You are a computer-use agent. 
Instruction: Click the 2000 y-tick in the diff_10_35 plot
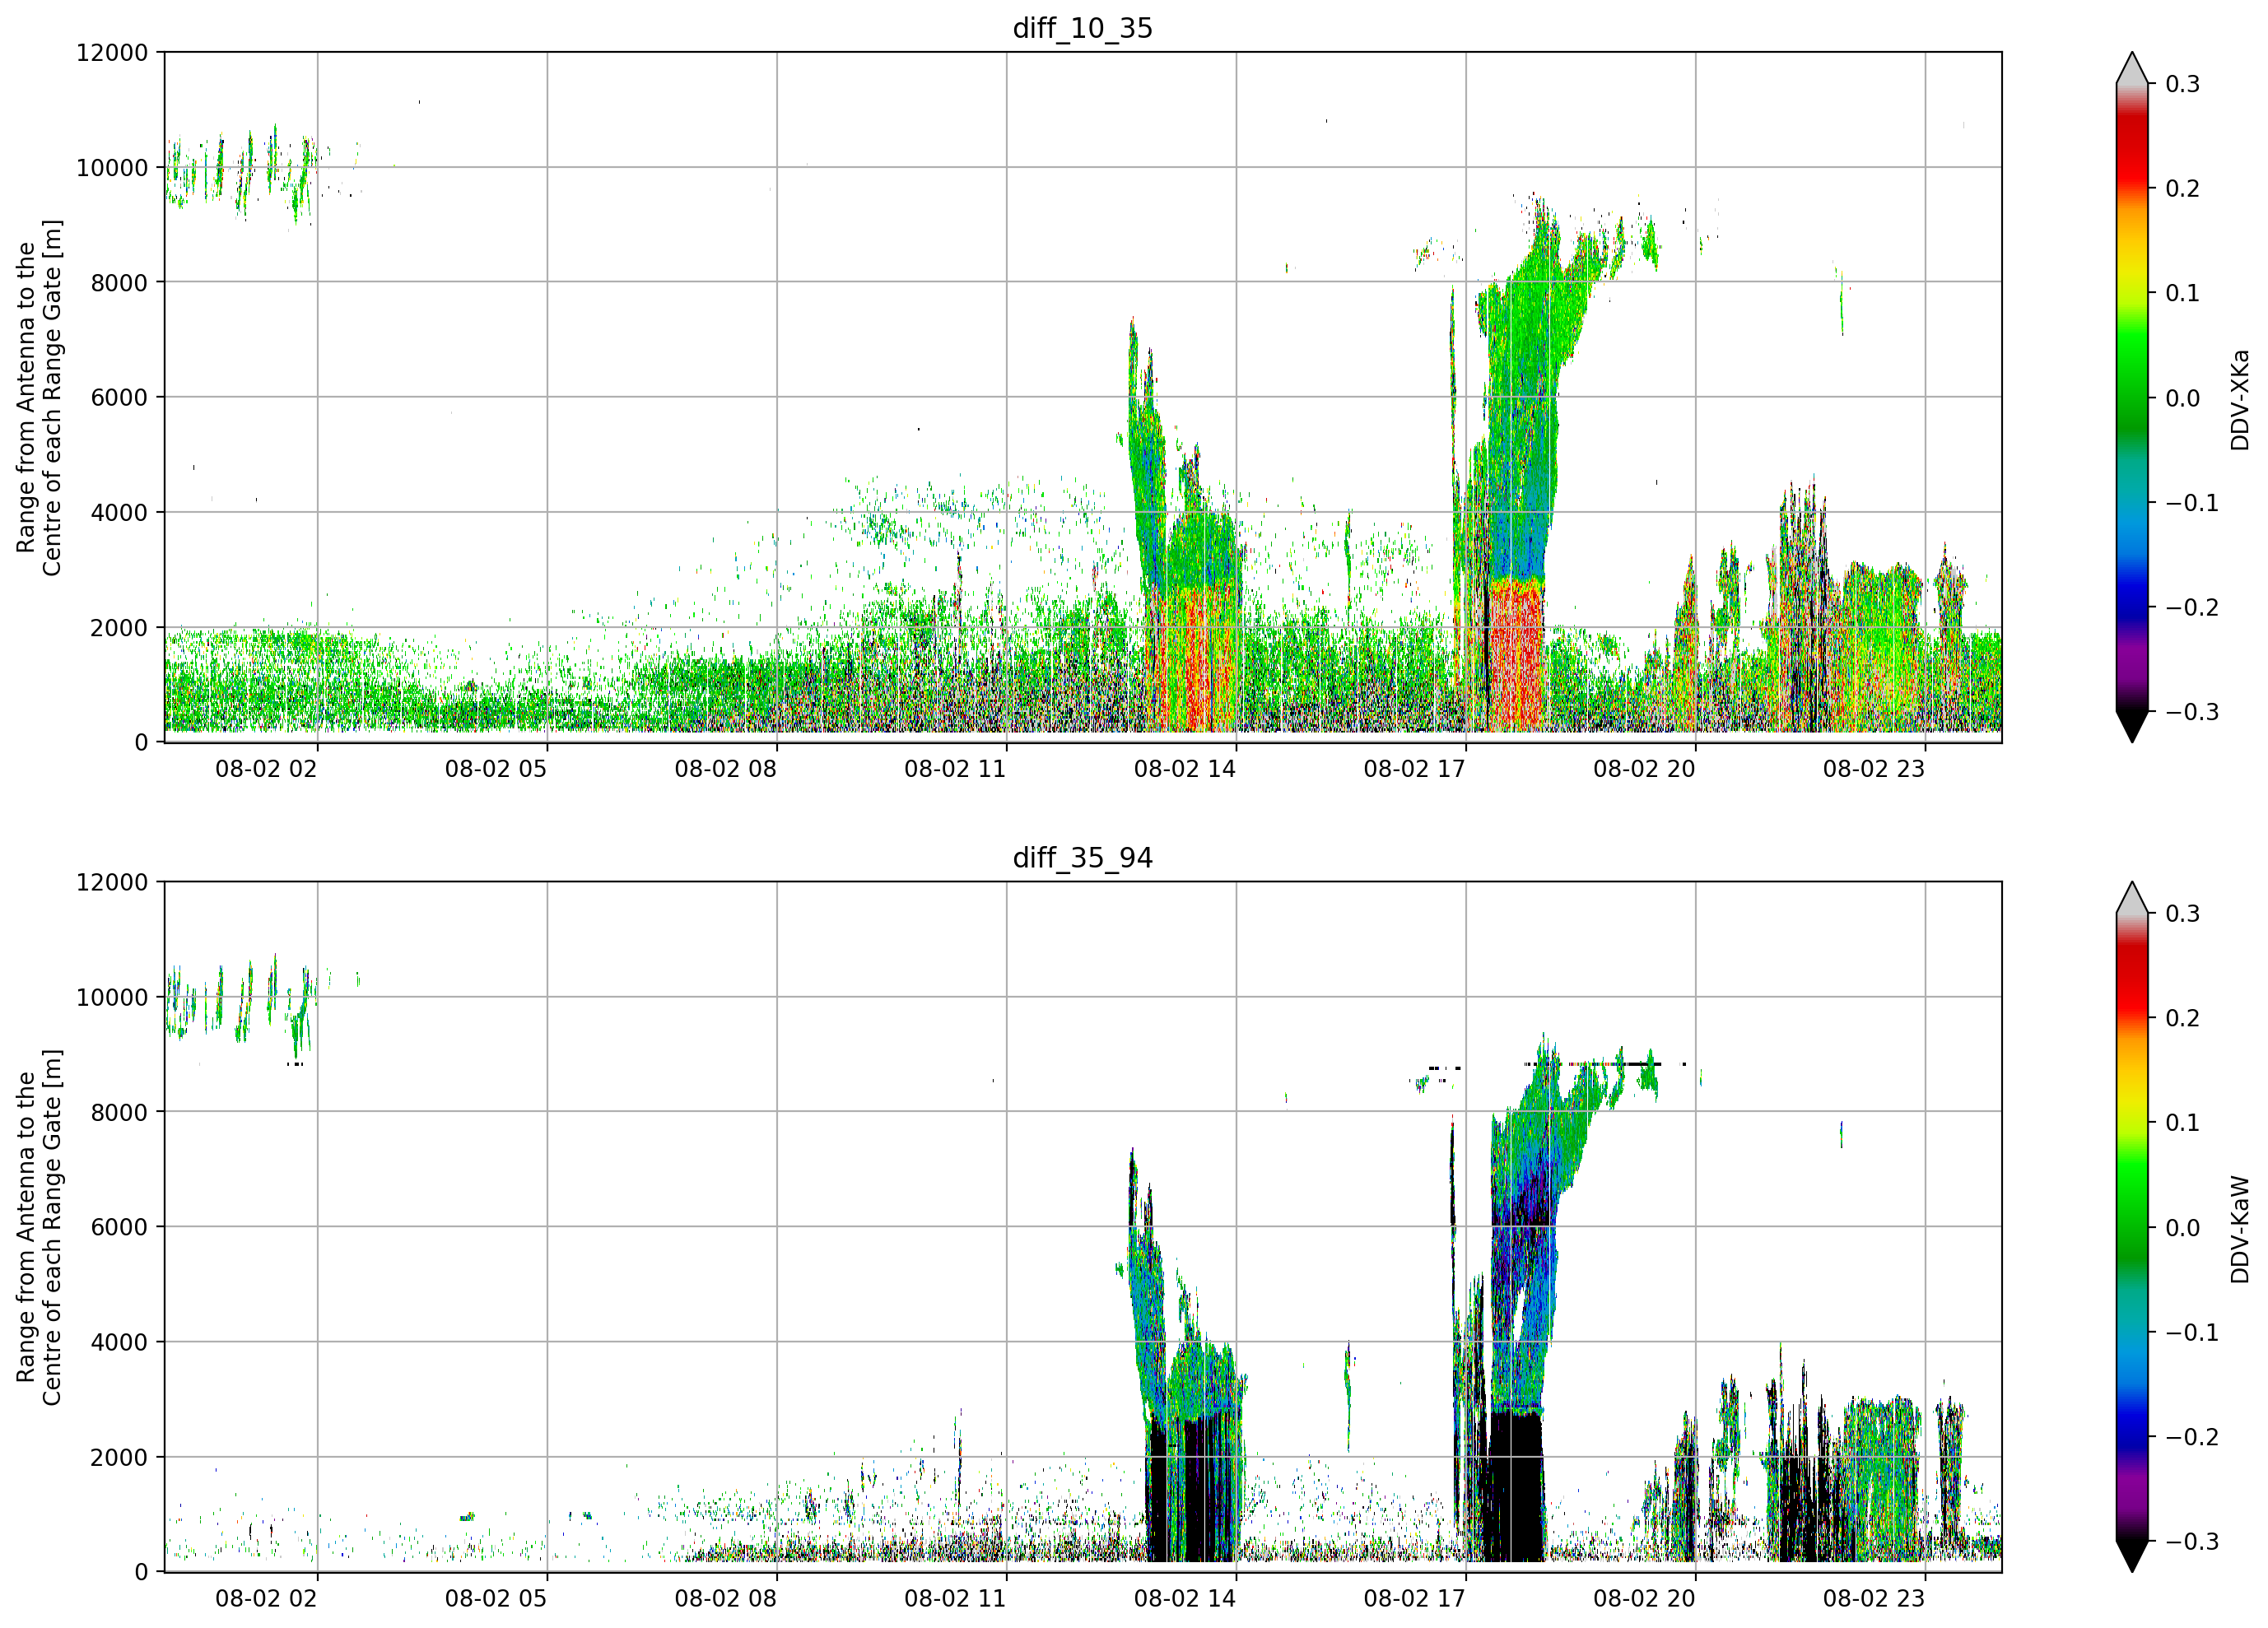pos(119,628)
